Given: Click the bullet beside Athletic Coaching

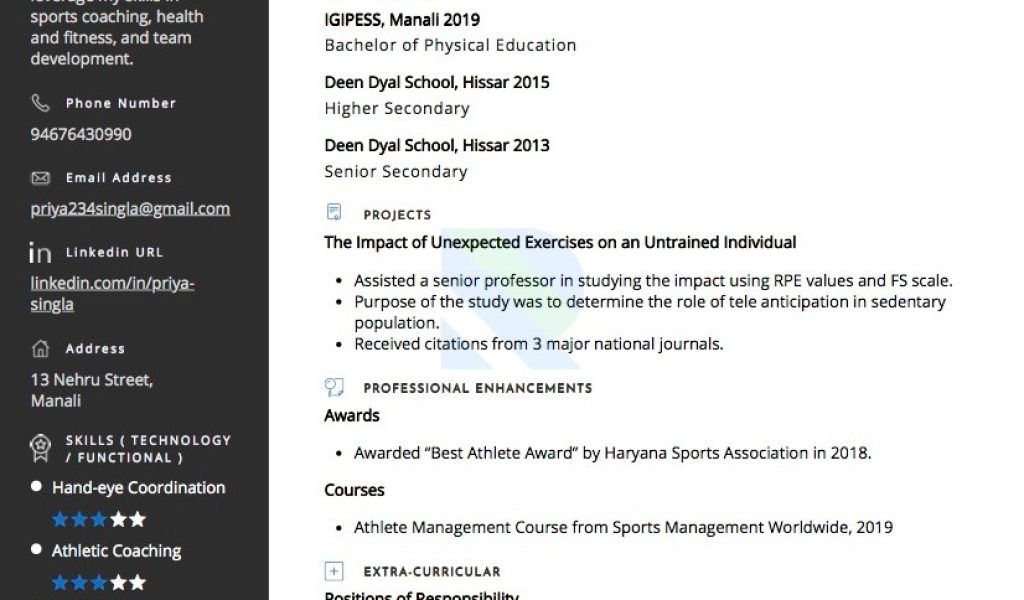Looking at the screenshot, I should tap(37, 550).
